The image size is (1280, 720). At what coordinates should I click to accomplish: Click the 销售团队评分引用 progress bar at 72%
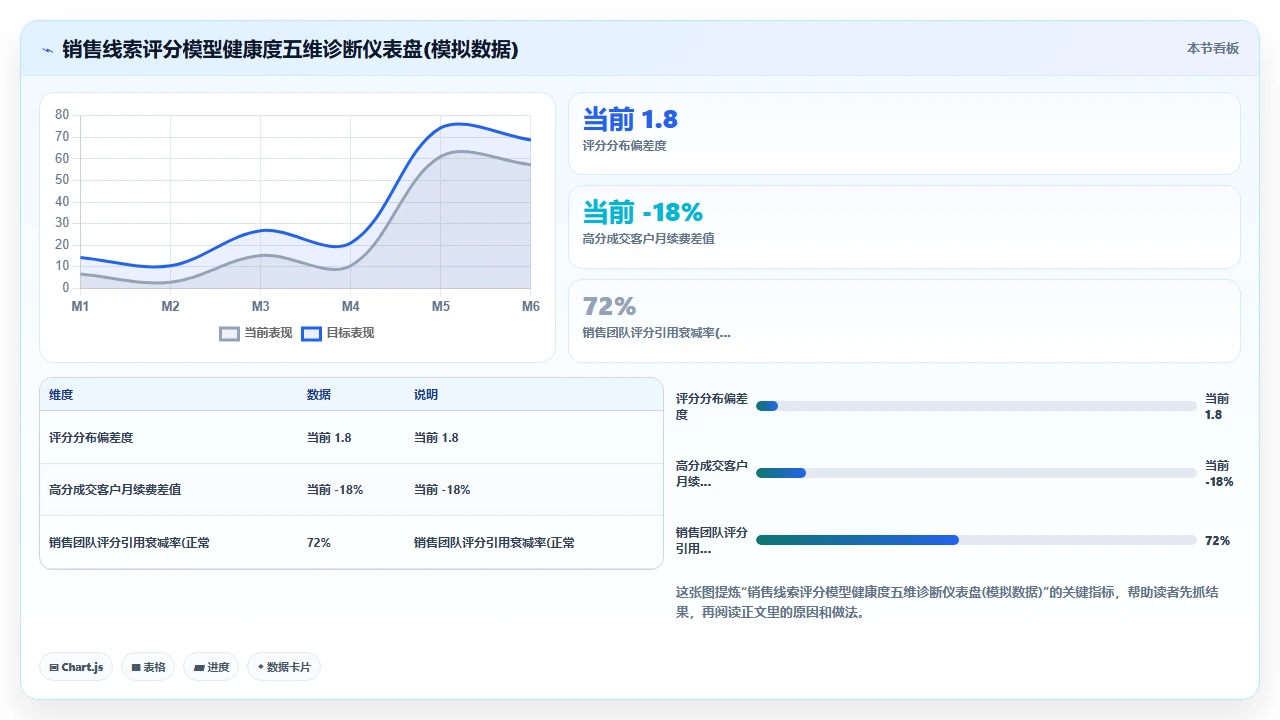pos(976,540)
